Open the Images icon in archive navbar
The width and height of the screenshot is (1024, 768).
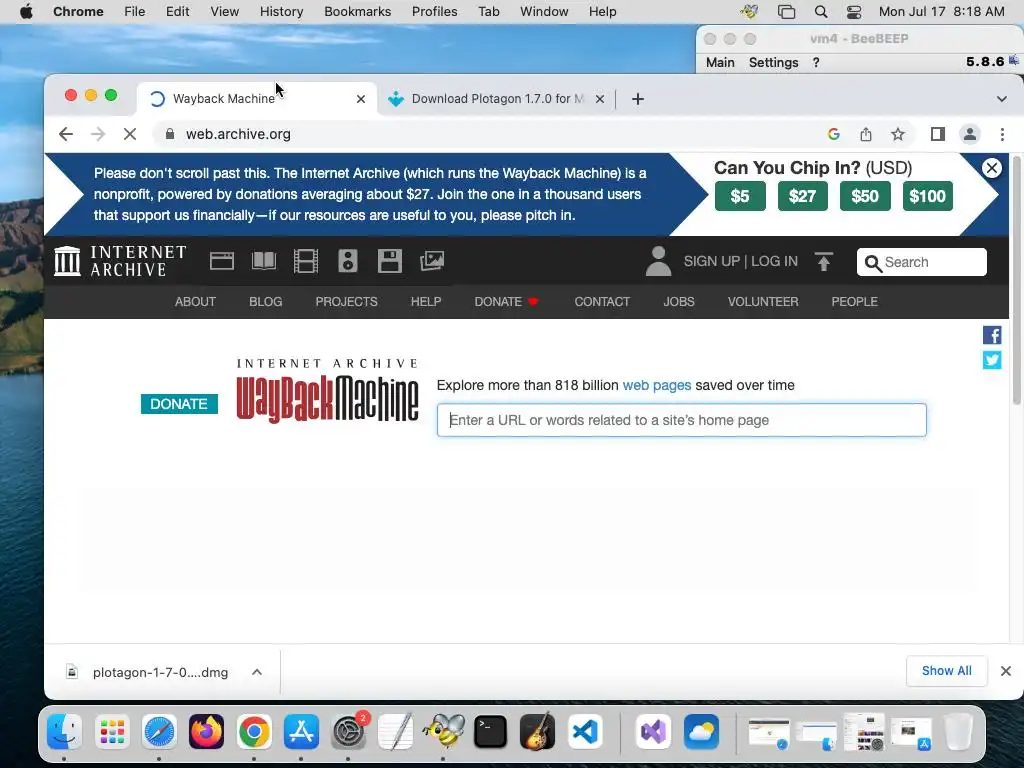432,261
